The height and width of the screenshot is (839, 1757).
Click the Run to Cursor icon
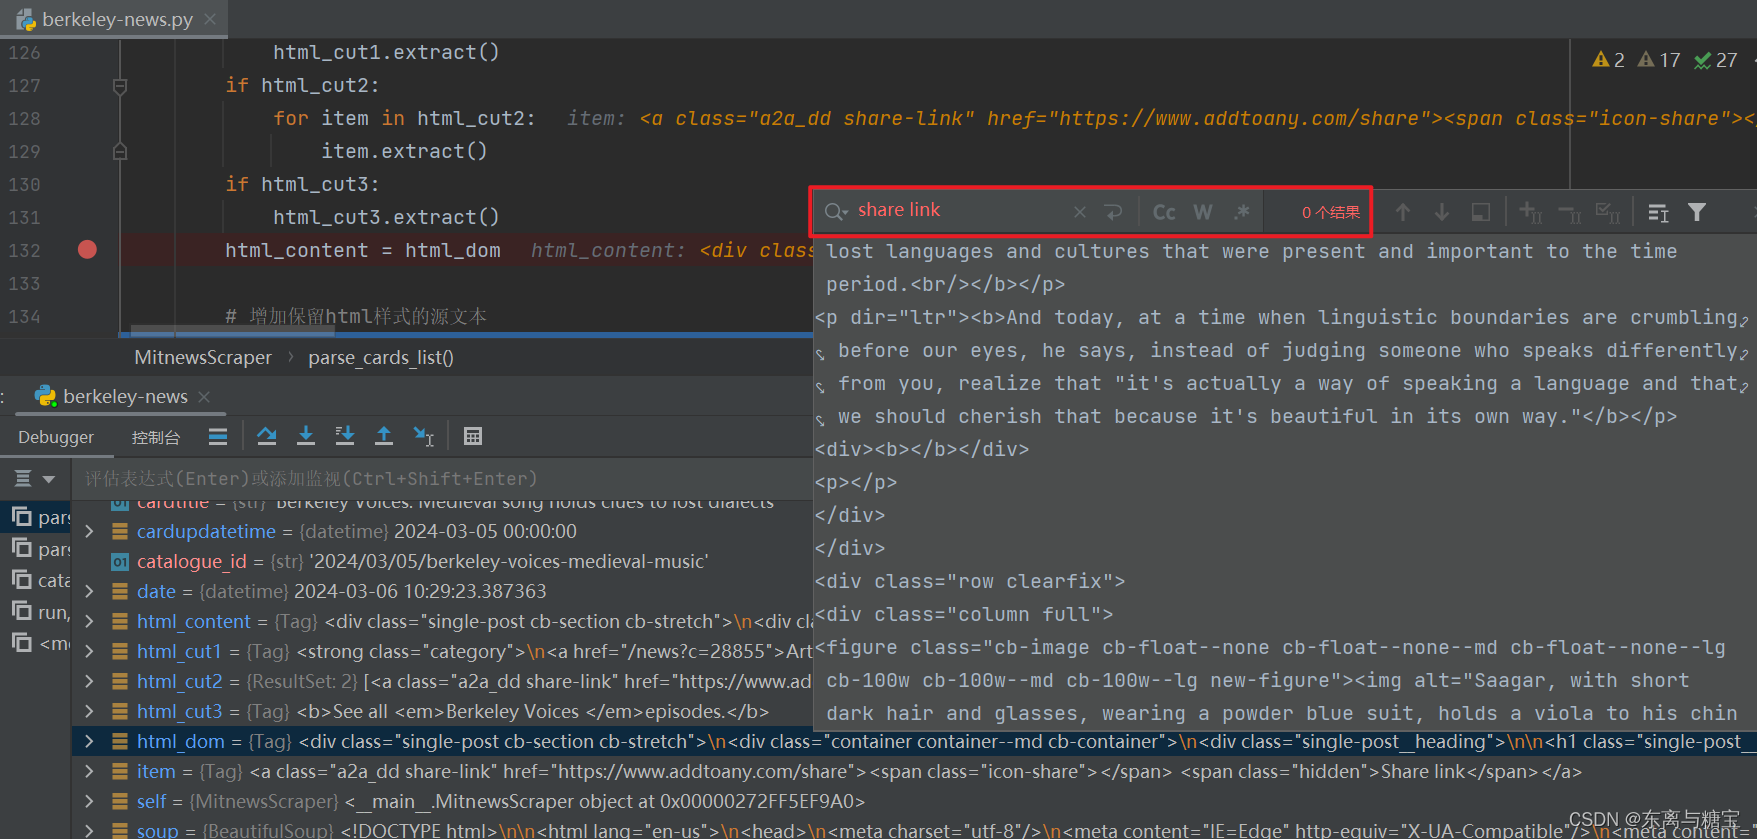coord(423,436)
